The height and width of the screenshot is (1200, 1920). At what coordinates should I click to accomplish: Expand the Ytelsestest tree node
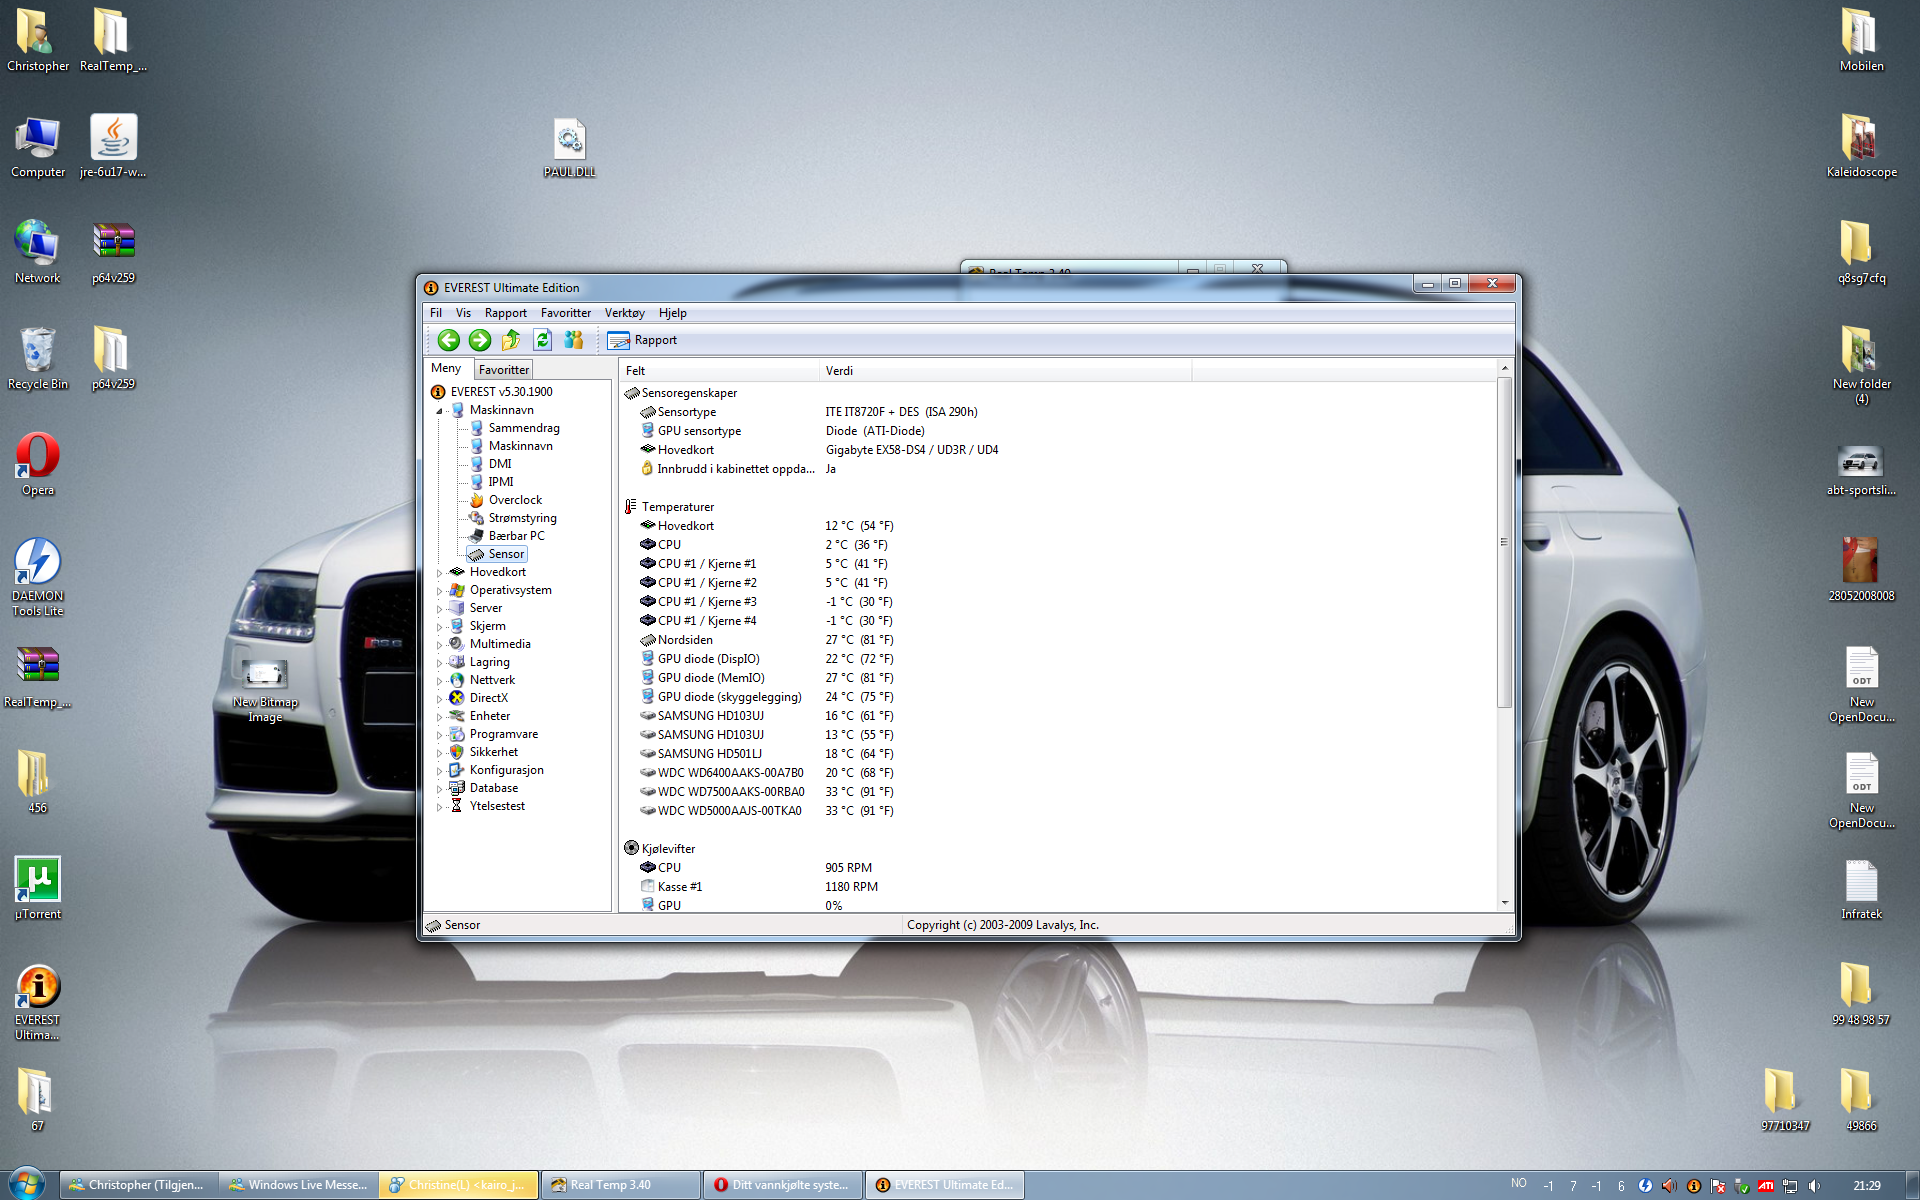coord(439,807)
